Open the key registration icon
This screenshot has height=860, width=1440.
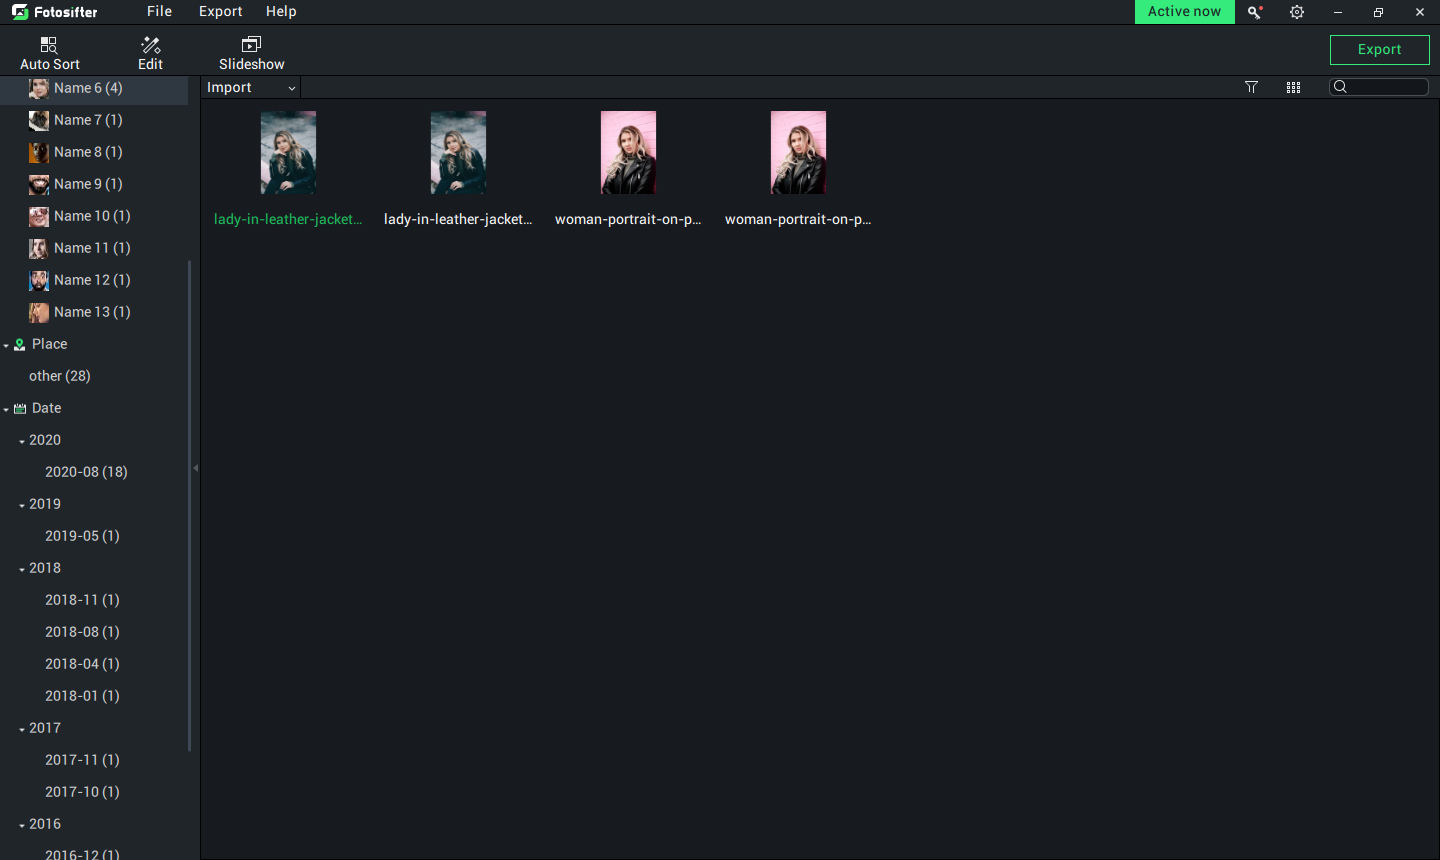pos(1255,12)
